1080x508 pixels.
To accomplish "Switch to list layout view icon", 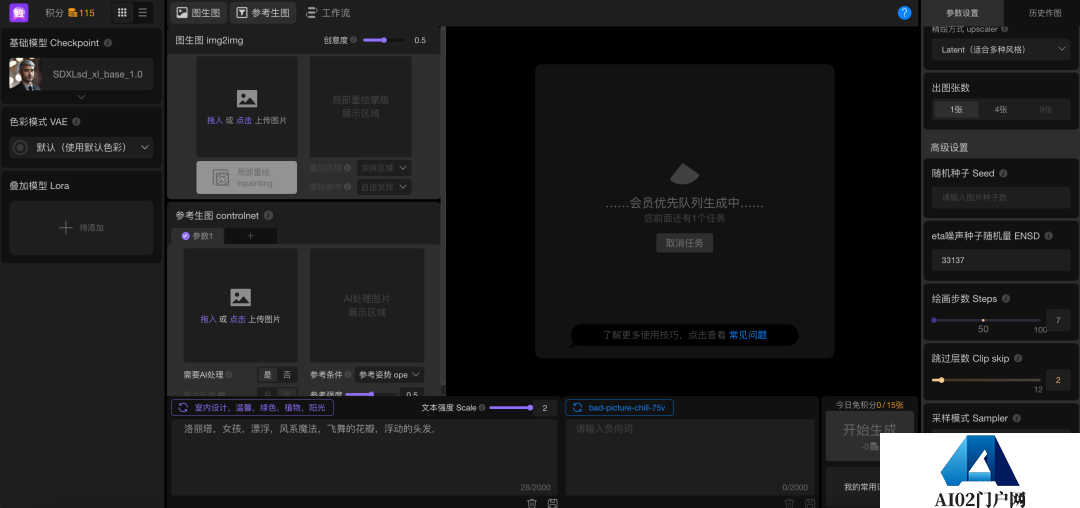I will pos(143,12).
